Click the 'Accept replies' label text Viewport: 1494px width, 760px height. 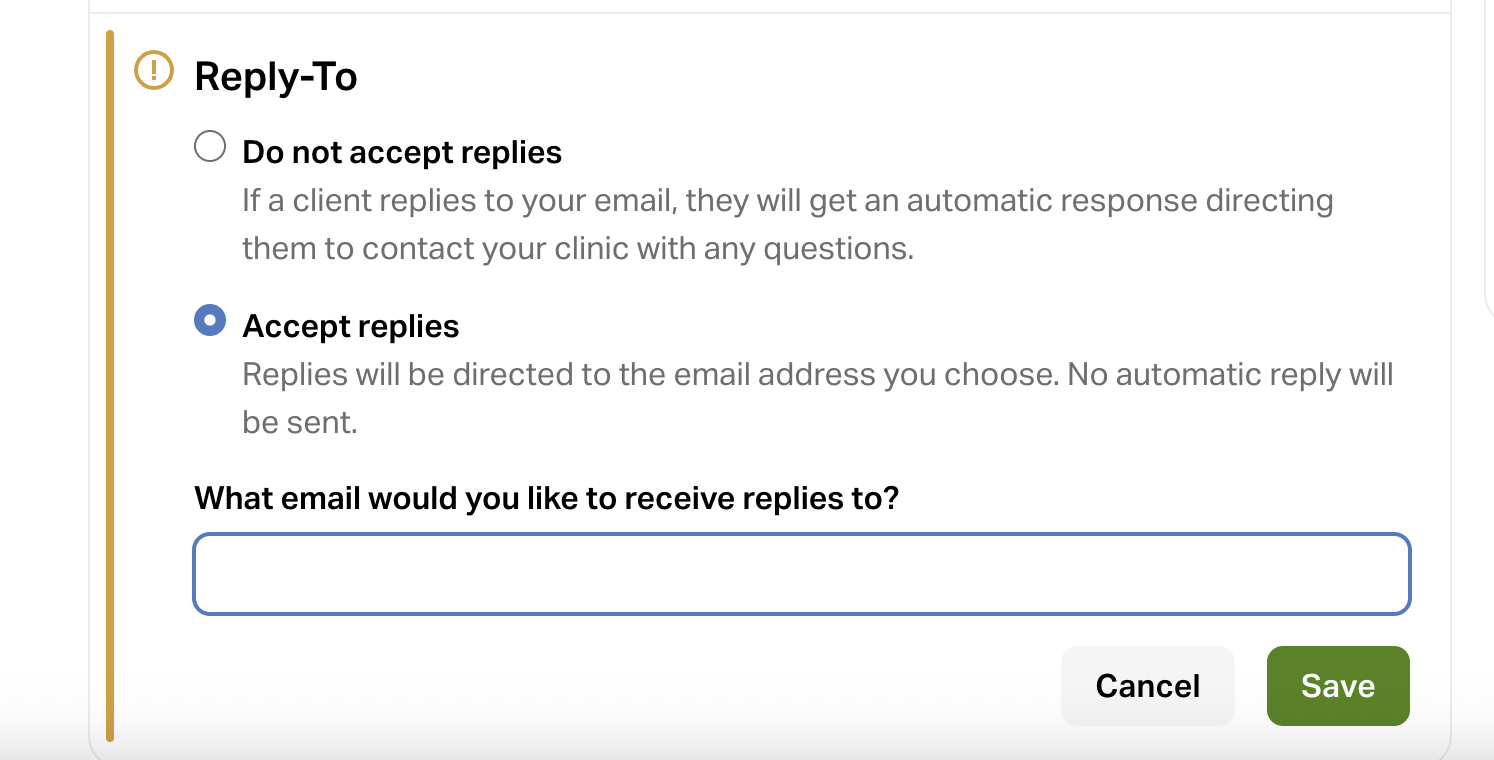(x=351, y=326)
